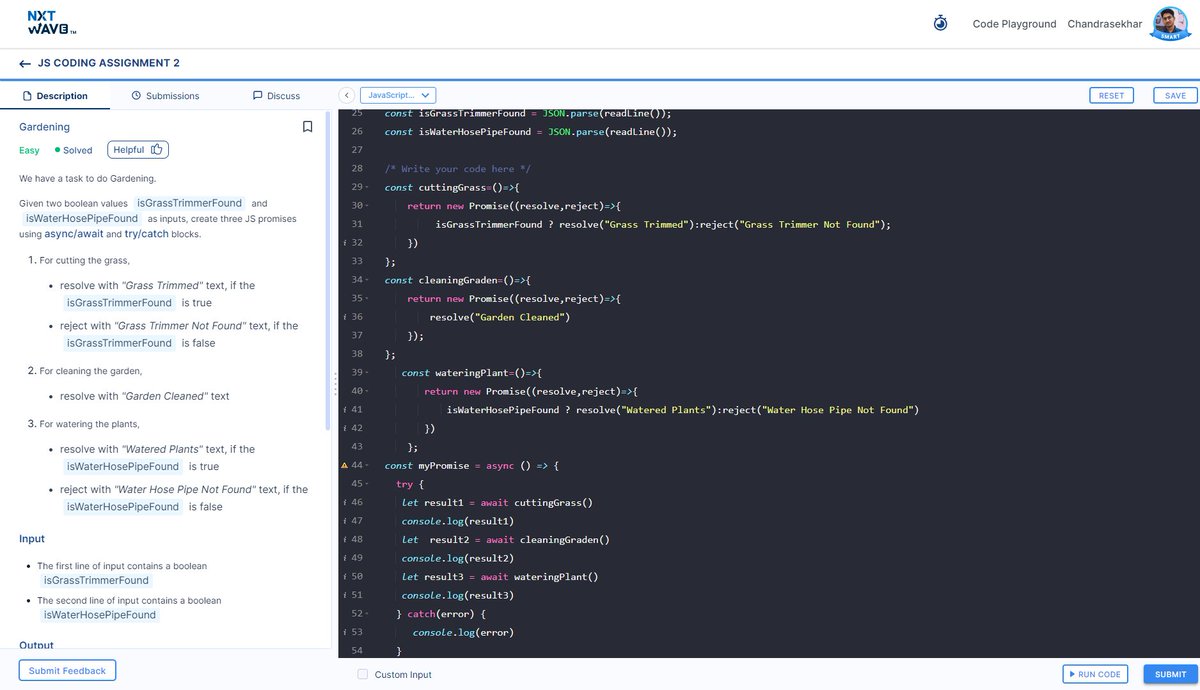Click the thumbs-up icon in the Helpful button
The image size is (1200, 690).
point(156,149)
